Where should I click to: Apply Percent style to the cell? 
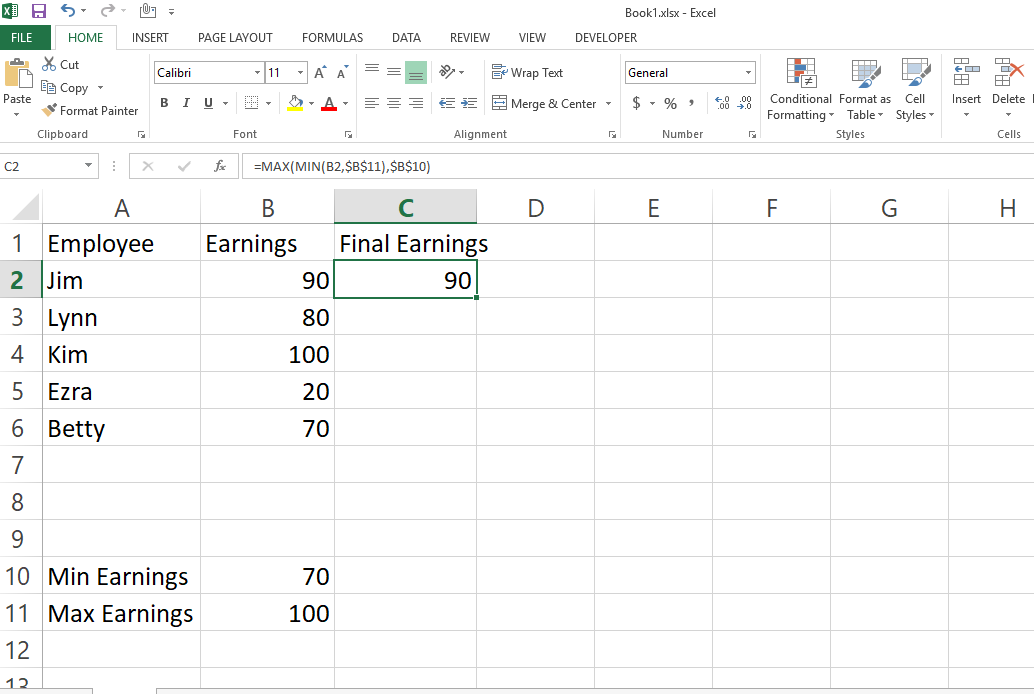coord(671,103)
